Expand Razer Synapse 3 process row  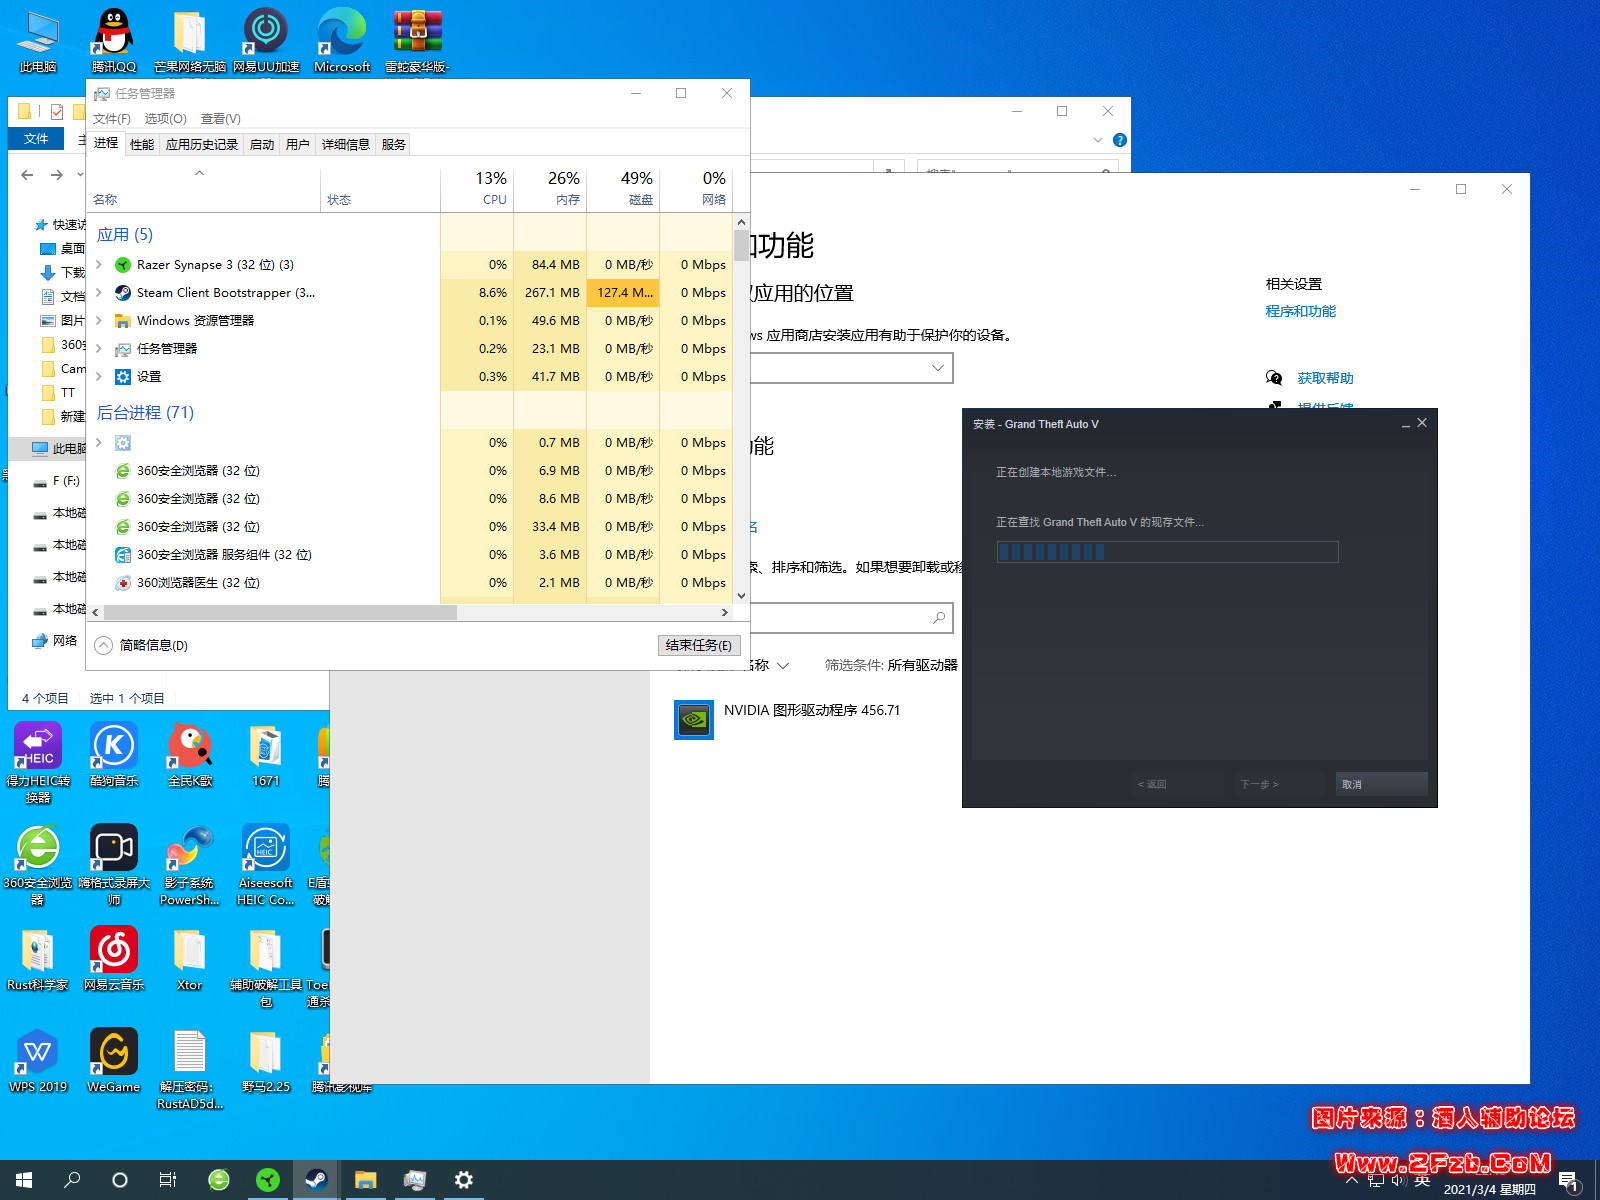click(99, 265)
